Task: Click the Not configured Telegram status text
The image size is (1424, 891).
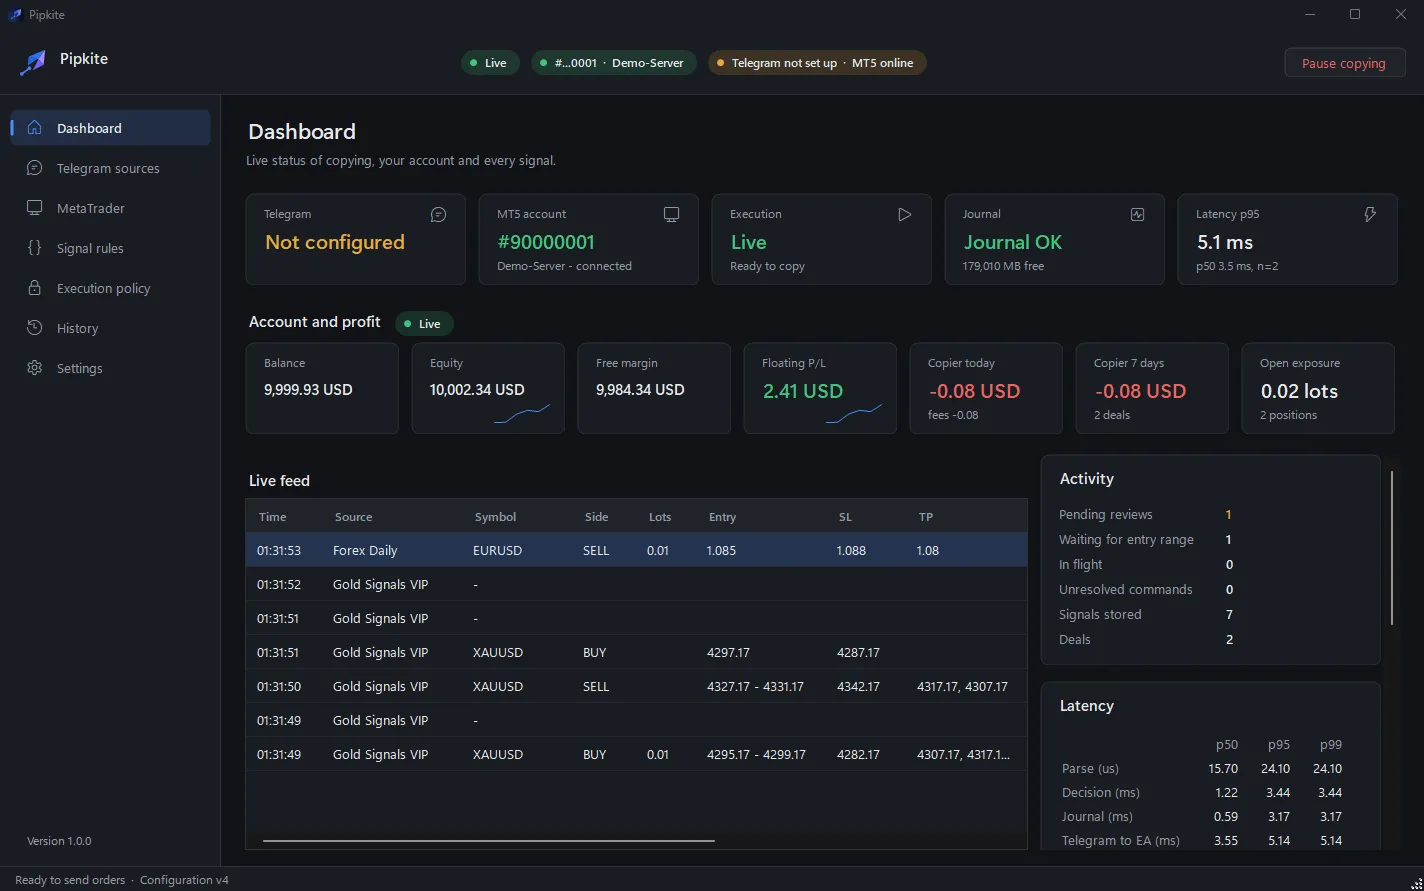Action: click(x=335, y=242)
